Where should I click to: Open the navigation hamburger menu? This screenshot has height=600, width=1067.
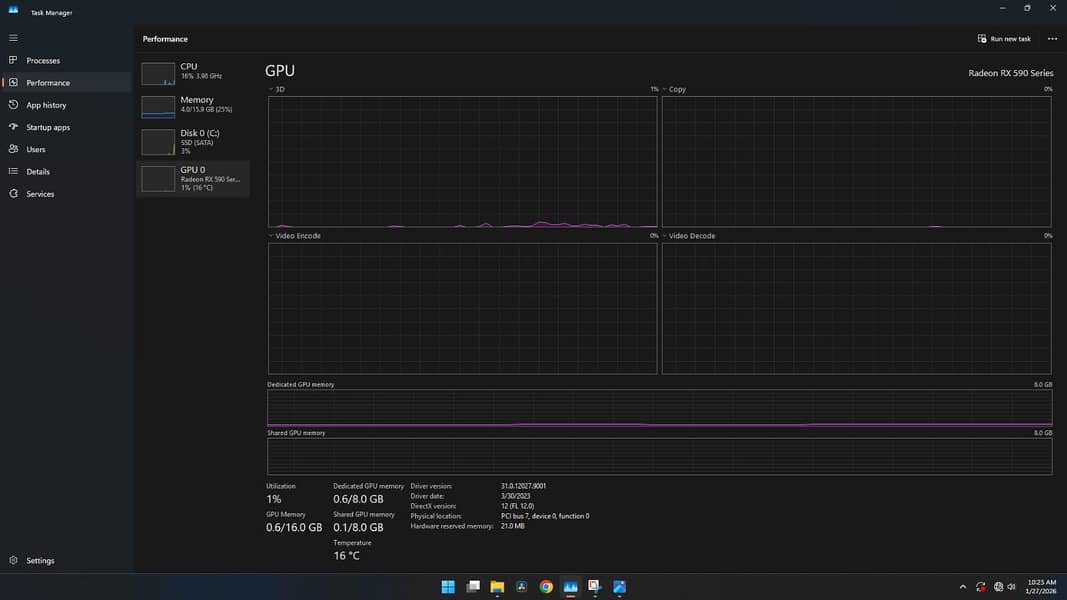coord(13,38)
